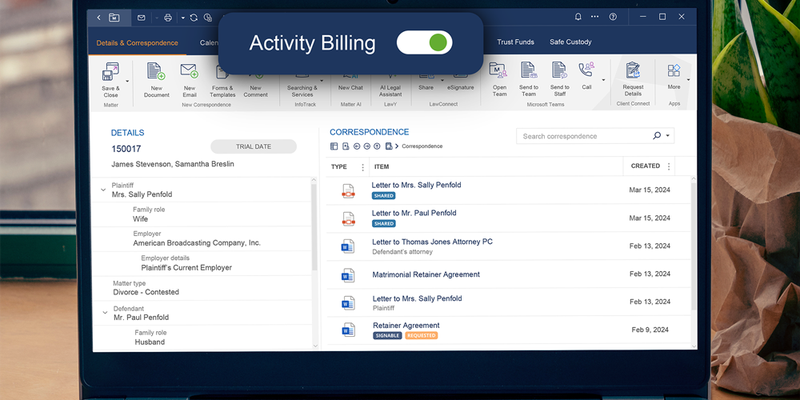Open the More apps icon
This screenshot has height=400, width=800.
[674, 70]
